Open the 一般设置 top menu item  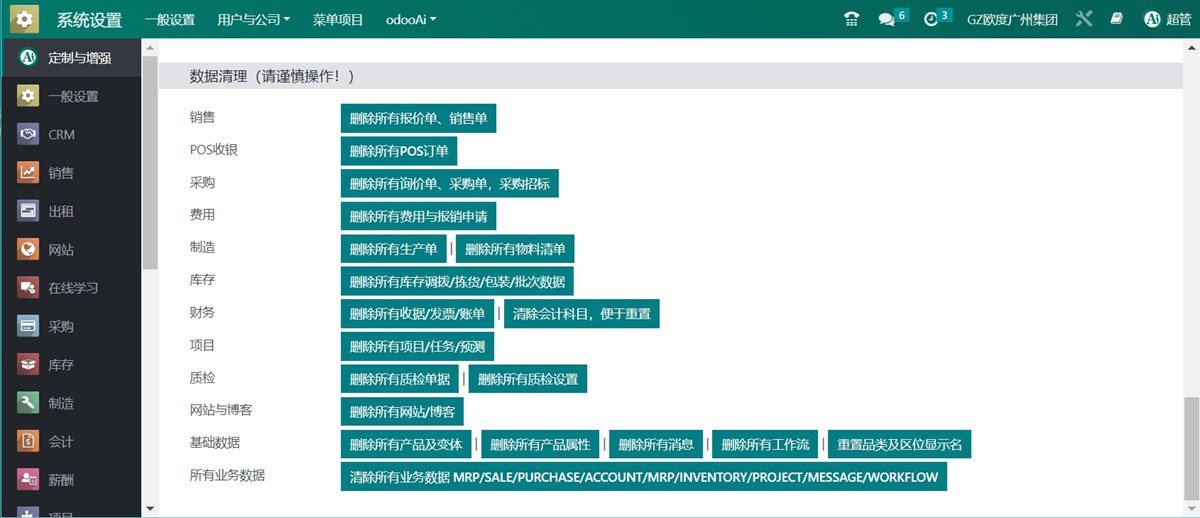click(x=169, y=19)
